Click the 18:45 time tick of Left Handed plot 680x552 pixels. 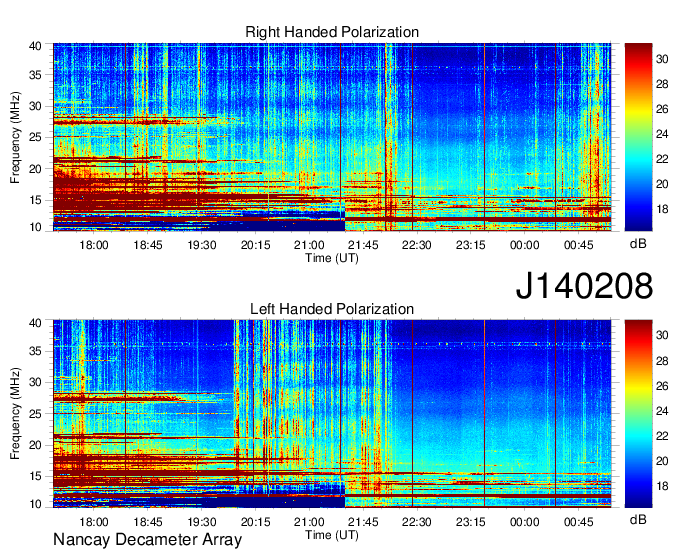click(x=147, y=522)
